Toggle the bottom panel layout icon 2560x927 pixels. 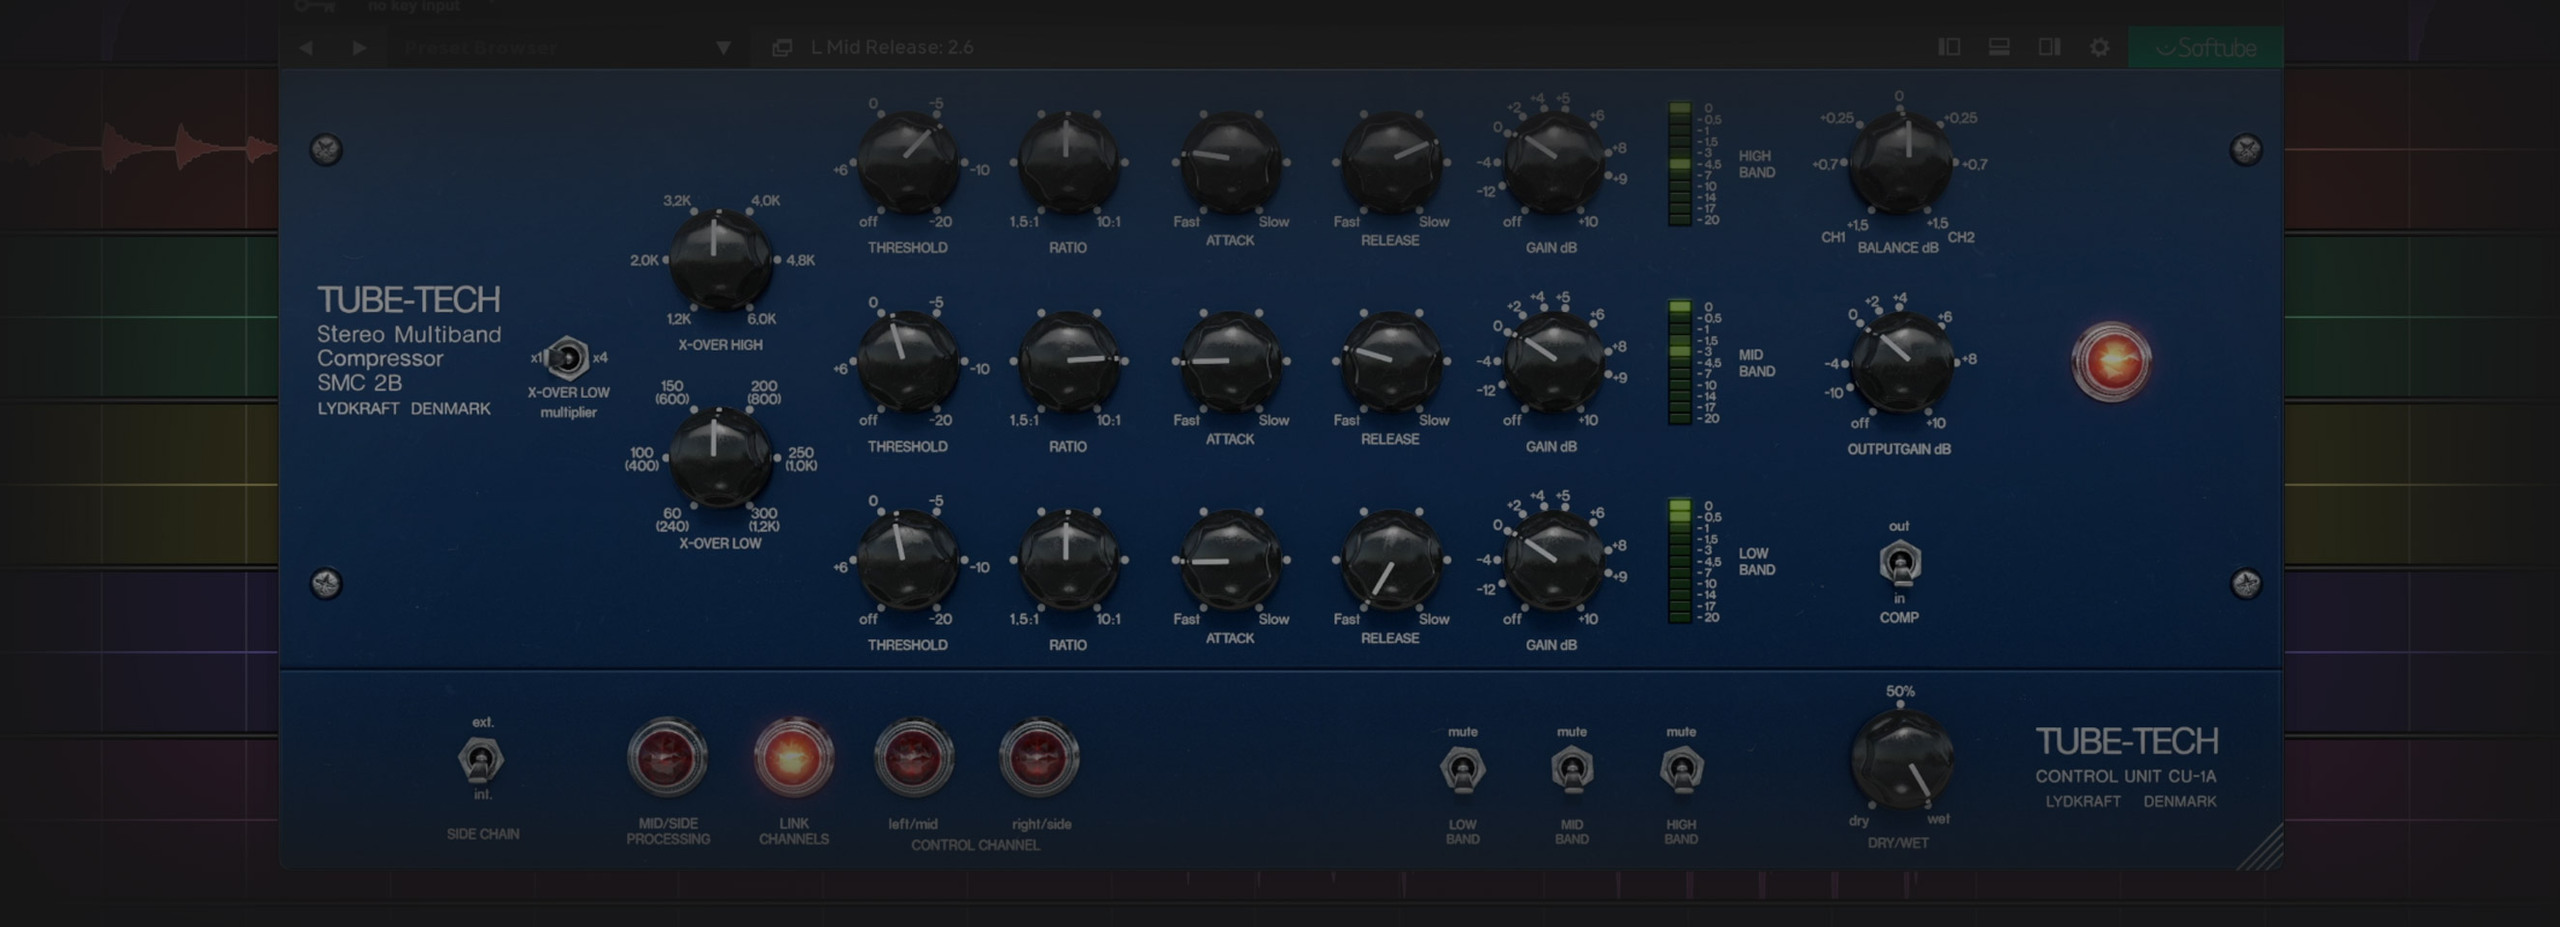coord(1999,47)
